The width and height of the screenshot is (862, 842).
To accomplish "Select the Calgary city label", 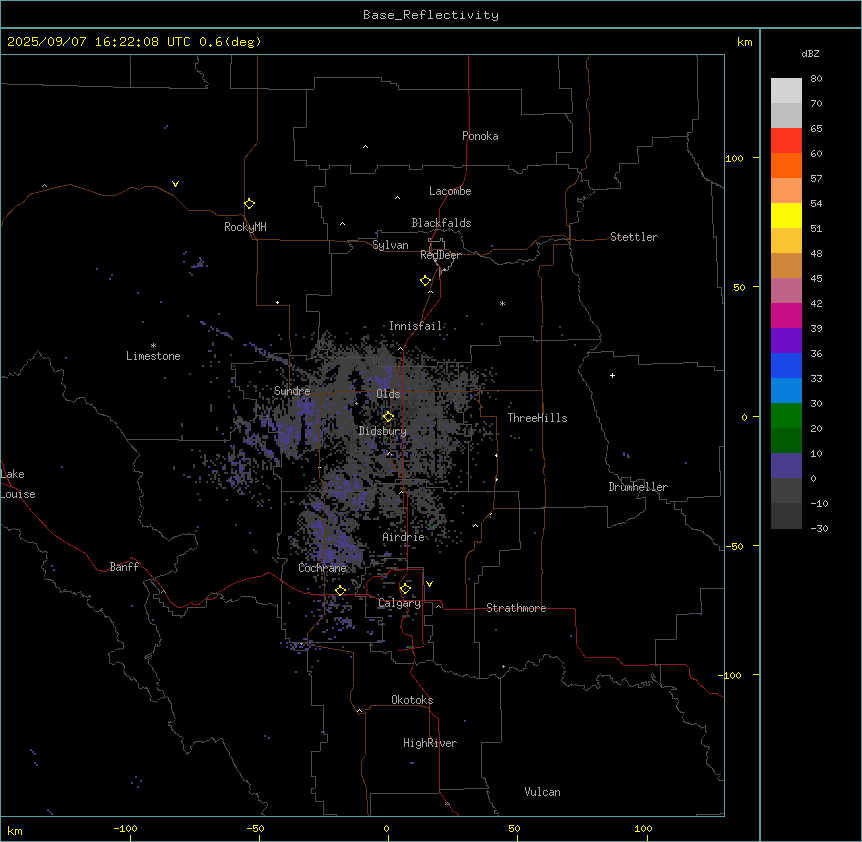I will tap(399, 603).
